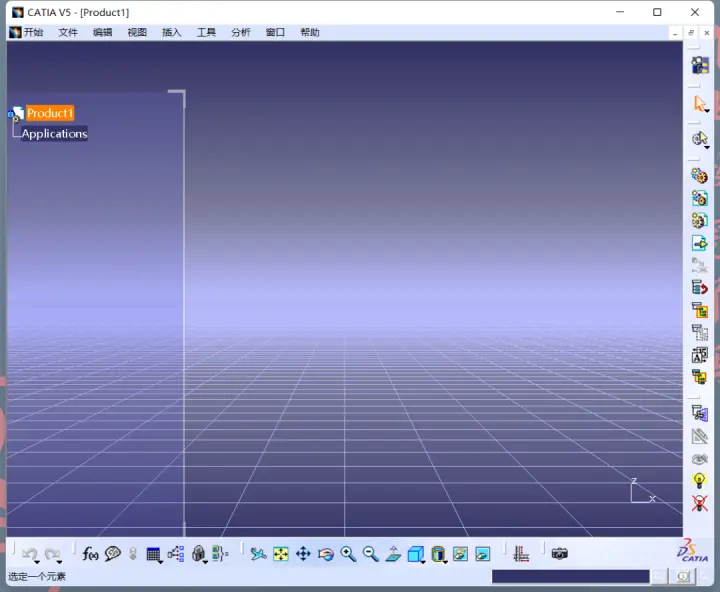Click the yellow light bulb icon
Image resolution: width=720 pixels, height=592 pixels.
[x=699, y=480]
